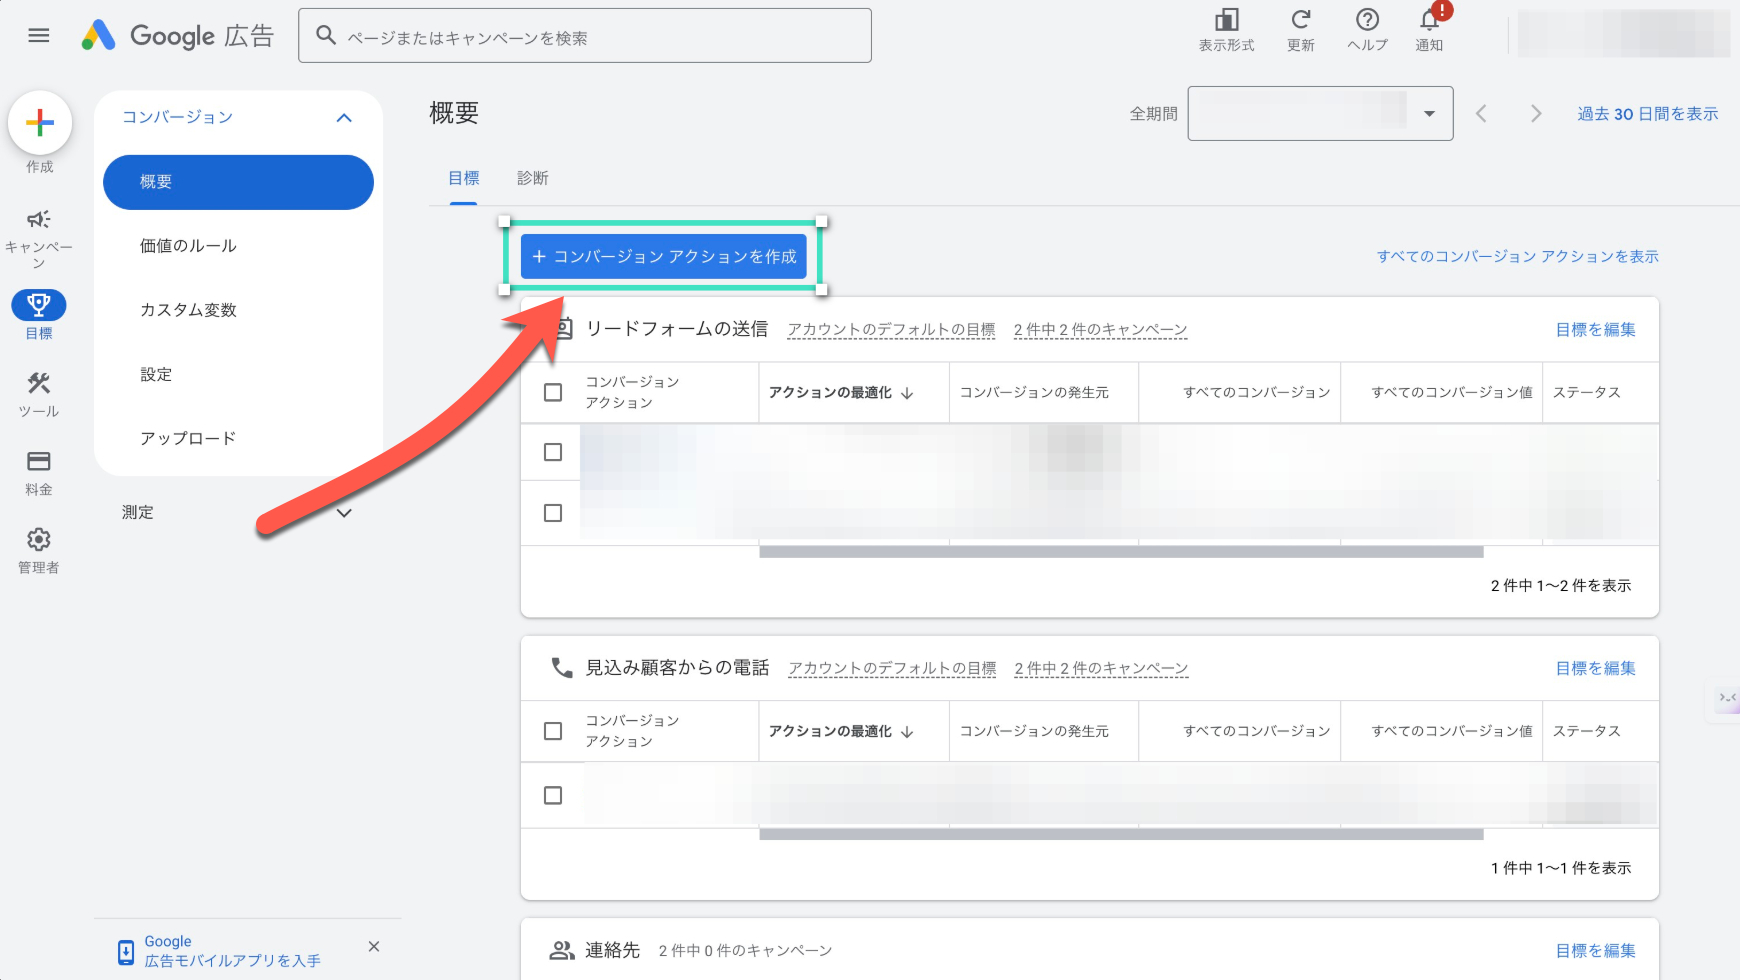Image resolution: width=1740 pixels, height=980 pixels.
Task: Check the second row checkbox in リードフォームの送信 table
Action: (552, 513)
